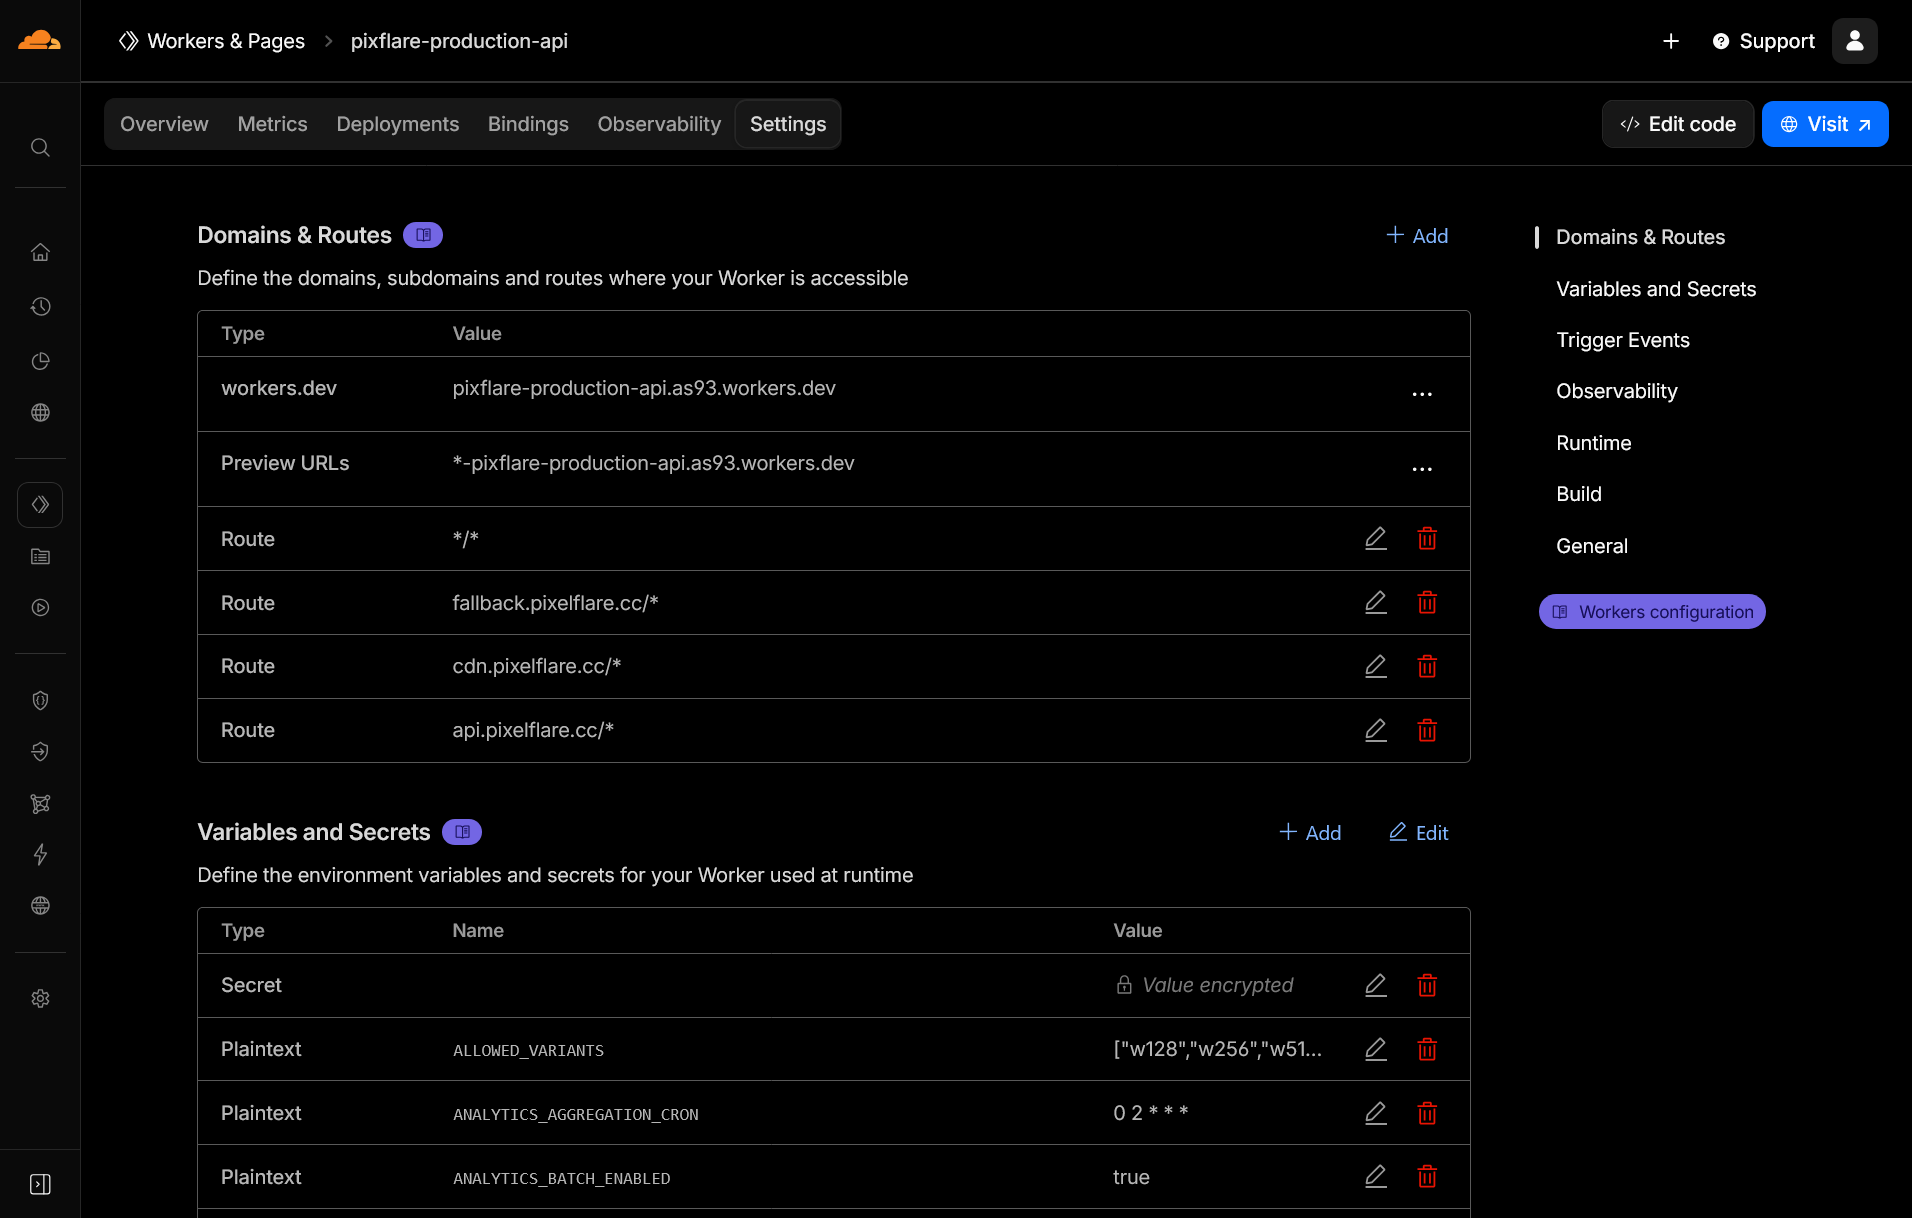Edit the encrypted Secret using the pencil icon

1376,985
